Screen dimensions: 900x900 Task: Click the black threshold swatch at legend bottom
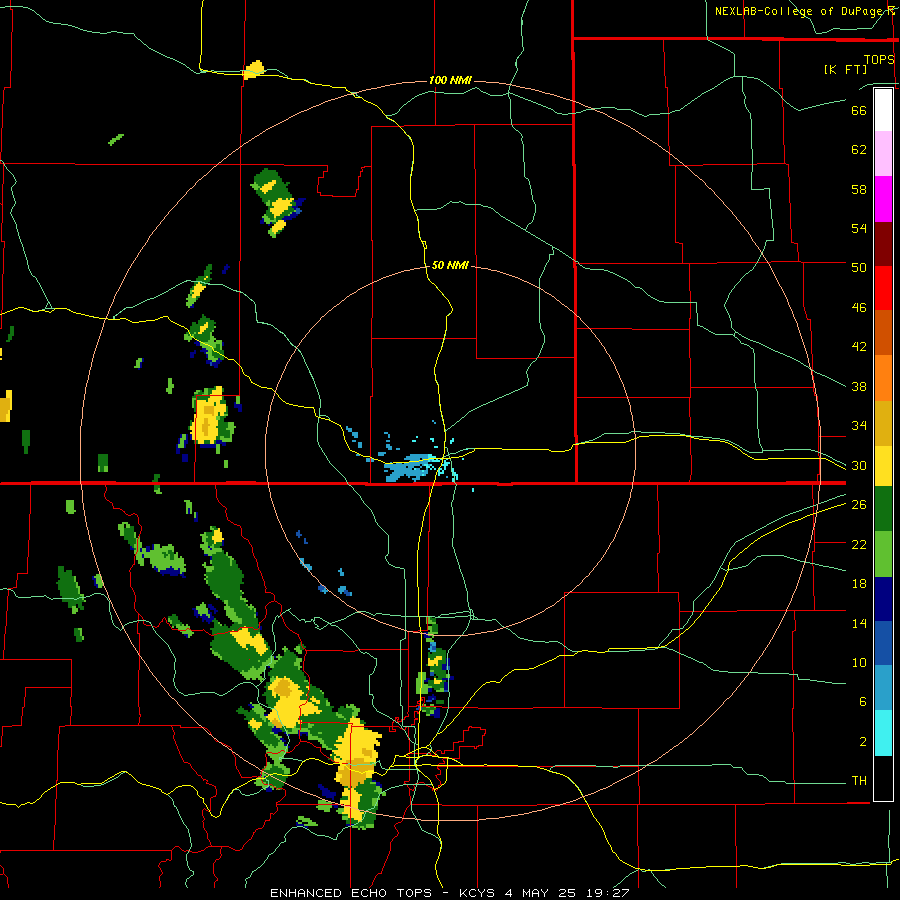(883, 778)
